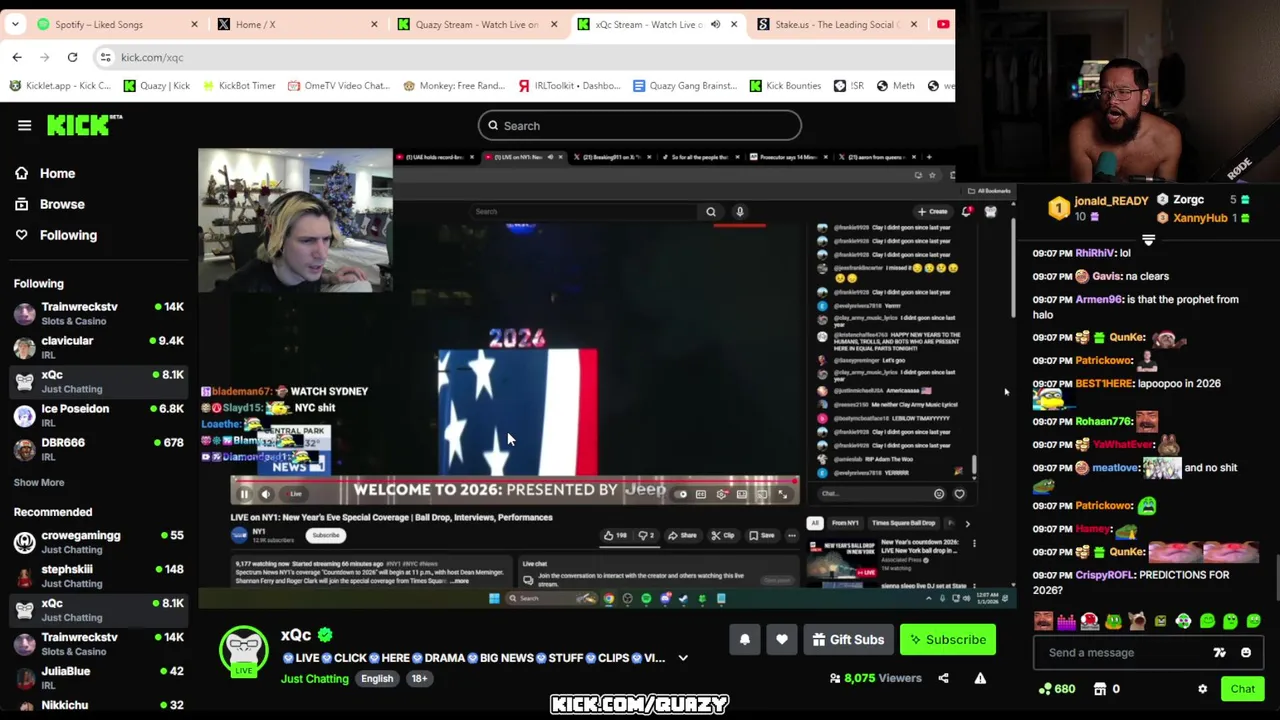Open Quazy | Kick bookmark

tap(156, 85)
